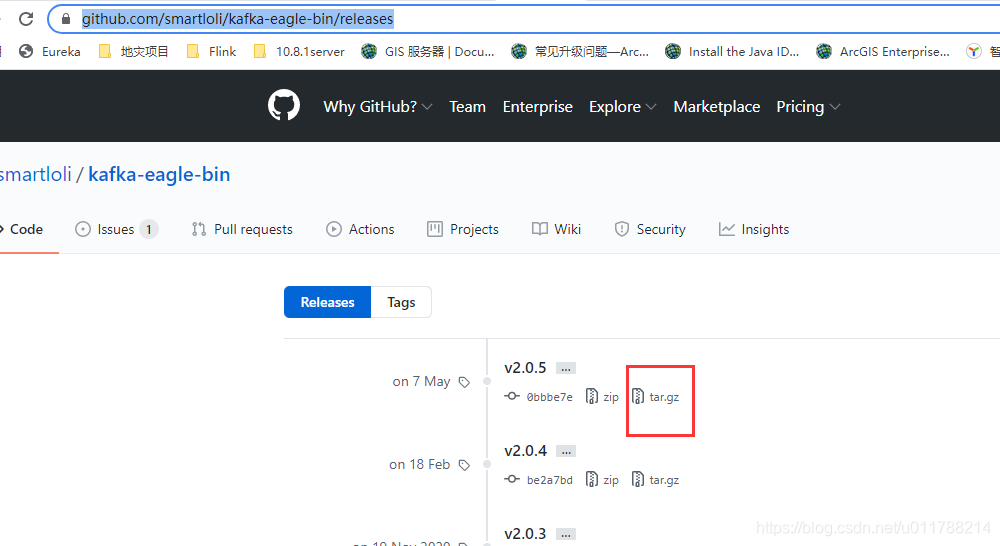
Task: Expand the Pricing dropdown menu
Action: (x=808, y=107)
